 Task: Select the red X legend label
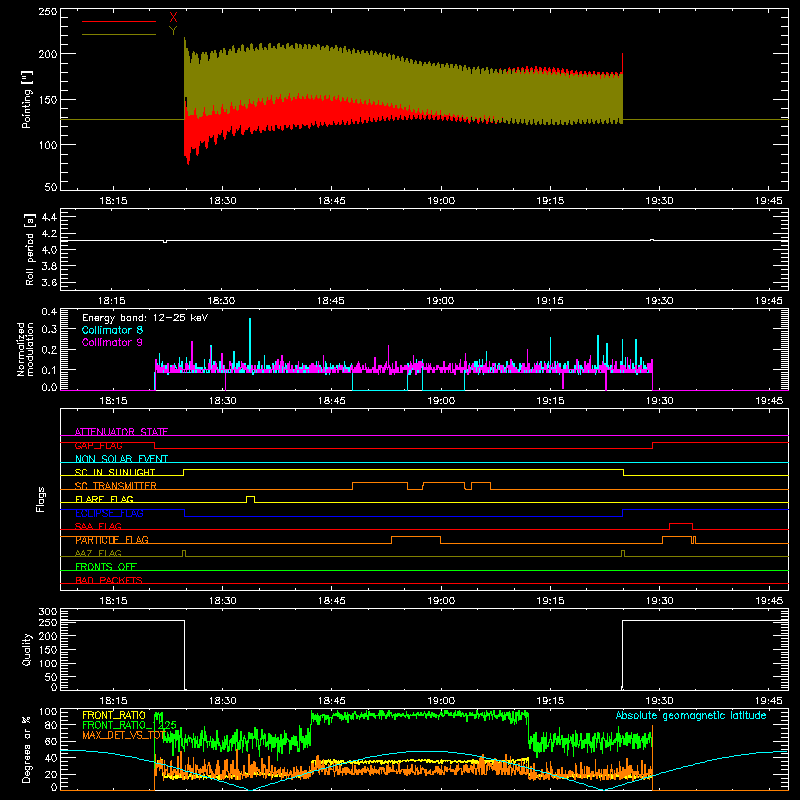(x=173, y=18)
